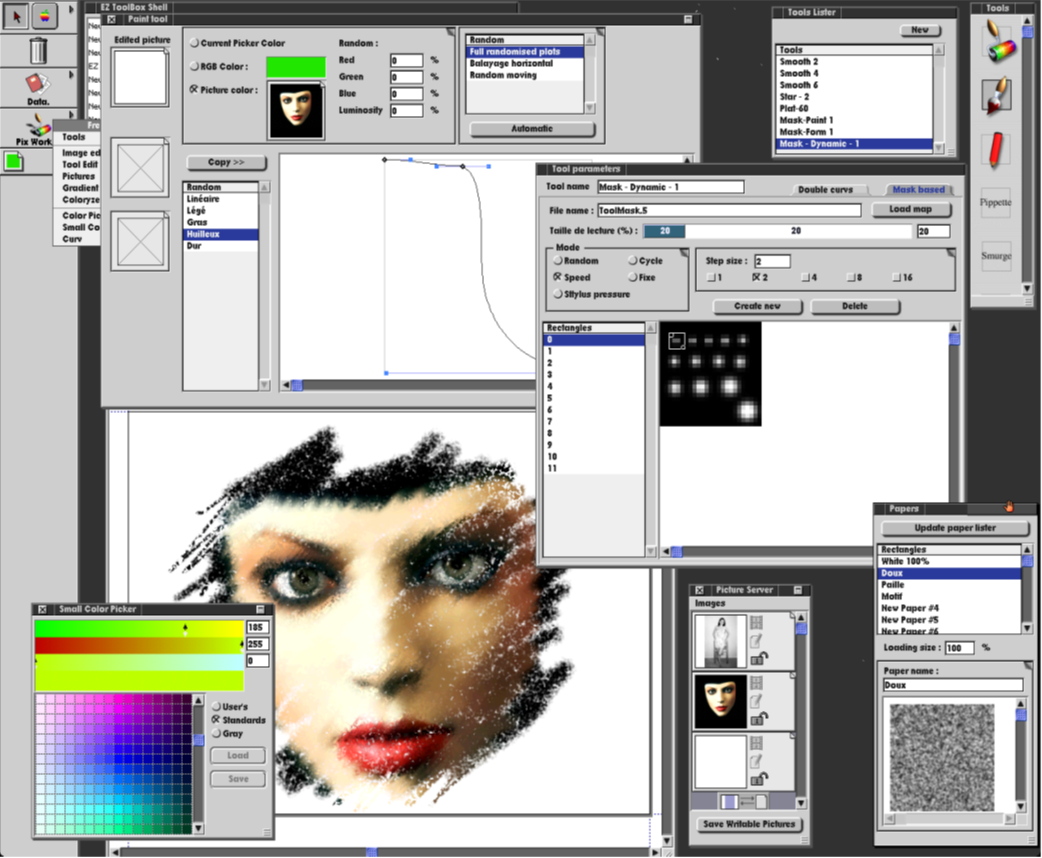Choose the Smurge tool
The image size is (1042, 858).
pos(995,256)
